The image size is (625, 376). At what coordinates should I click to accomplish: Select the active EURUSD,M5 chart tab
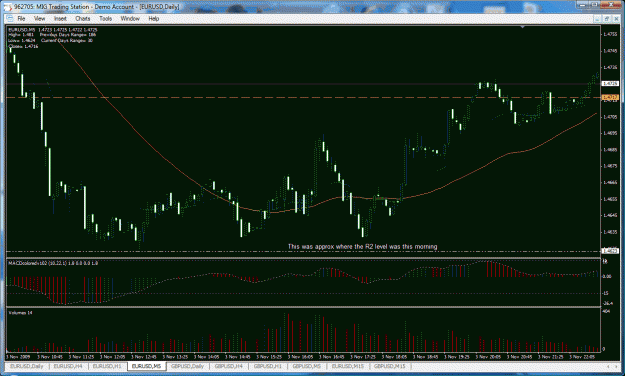(x=146, y=366)
